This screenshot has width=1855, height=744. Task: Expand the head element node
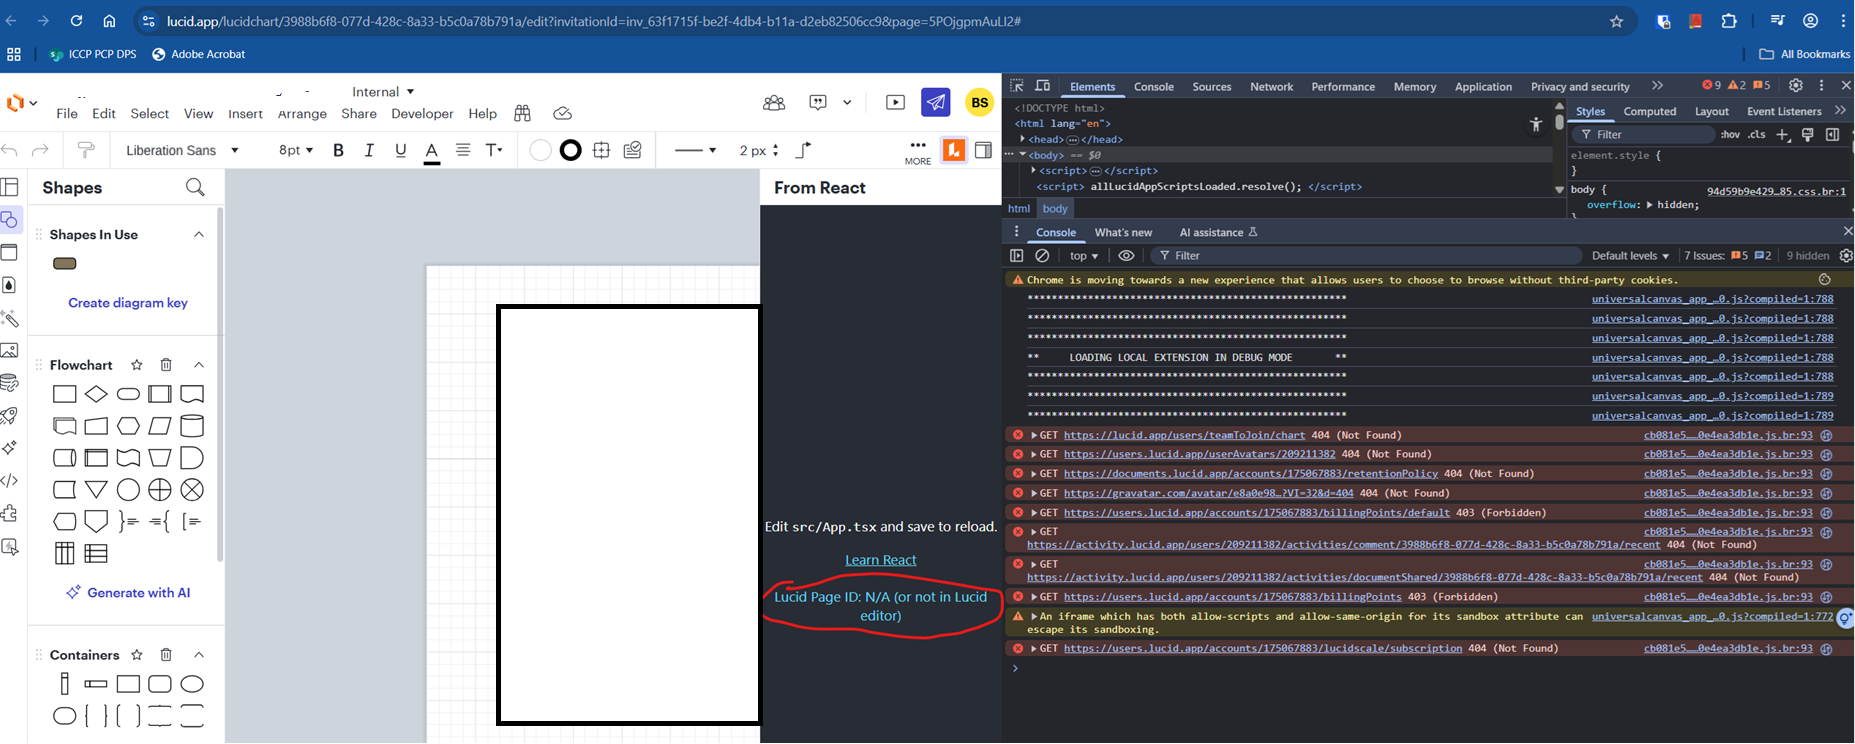tap(1022, 139)
